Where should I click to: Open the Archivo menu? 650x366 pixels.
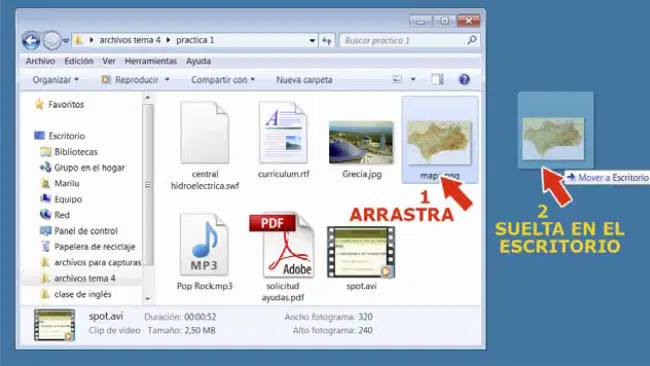(x=40, y=61)
